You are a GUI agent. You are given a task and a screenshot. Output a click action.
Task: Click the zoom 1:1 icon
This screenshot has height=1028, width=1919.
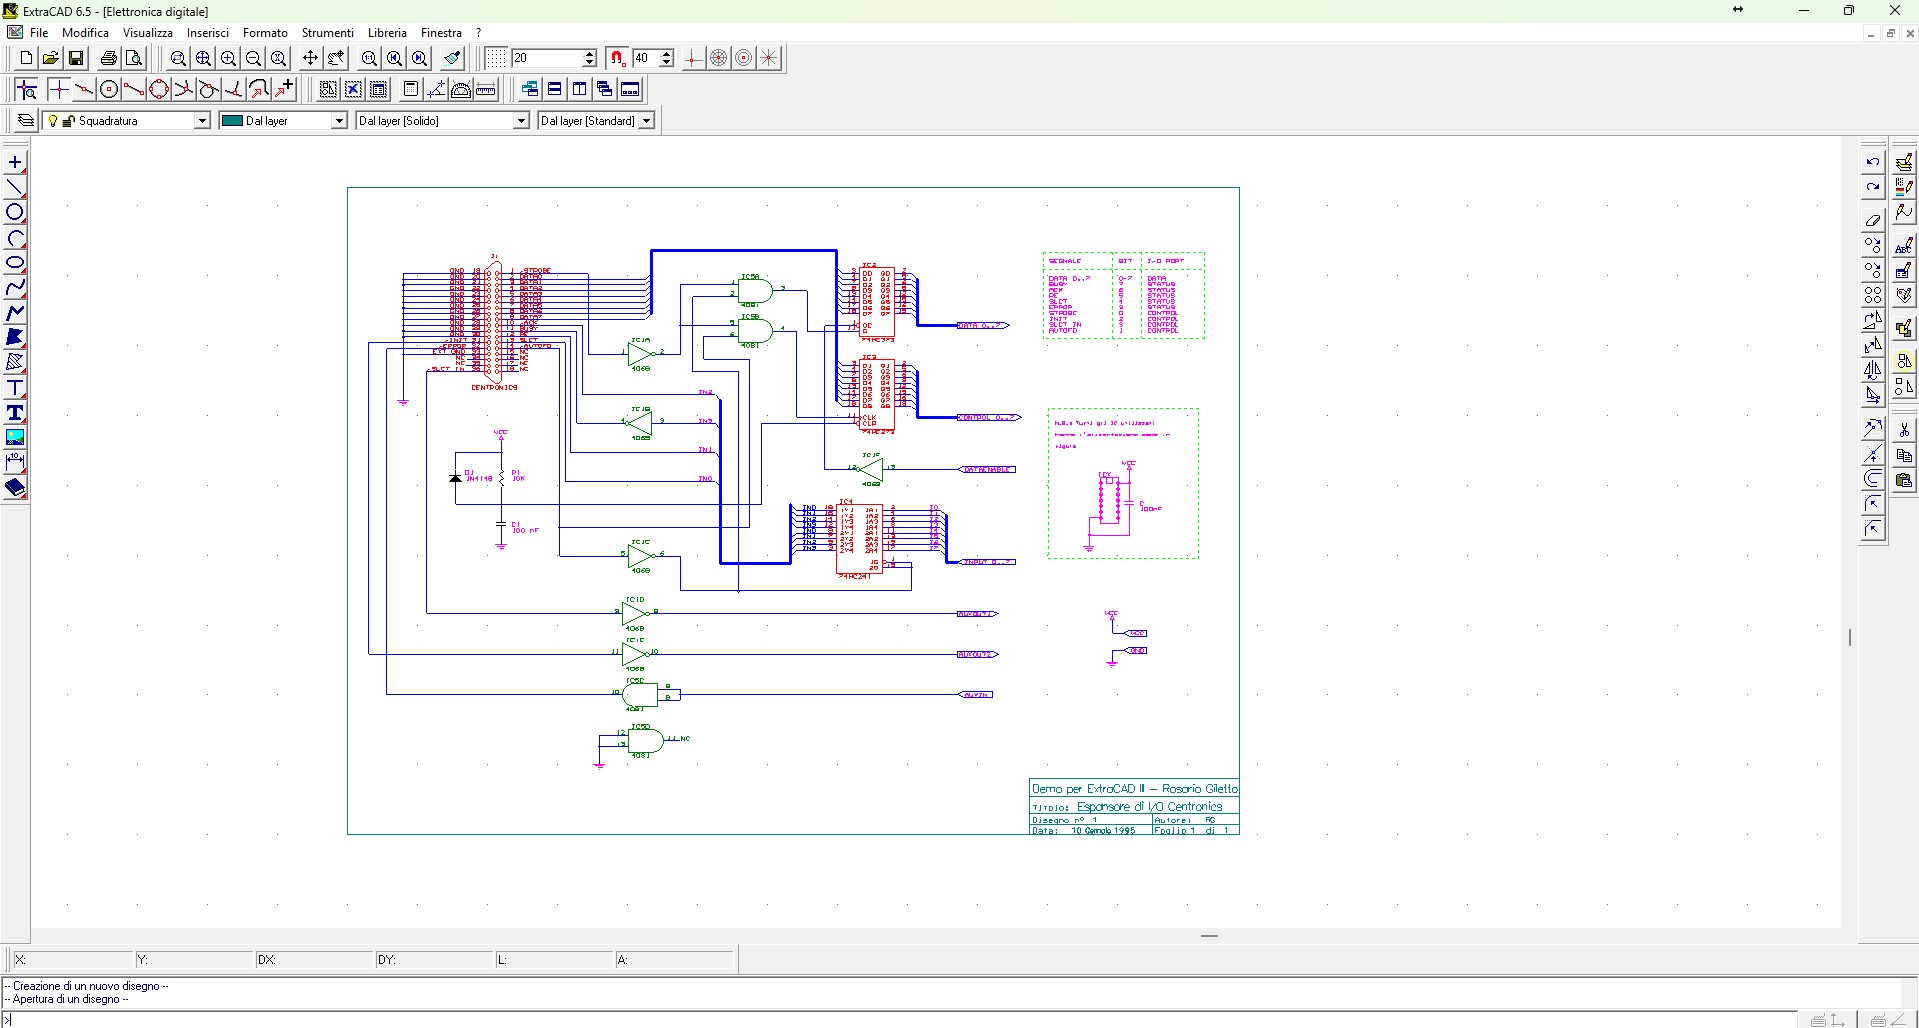click(369, 58)
